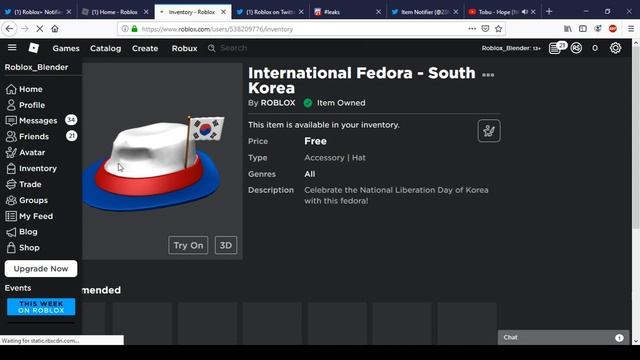Click the ROBLOX creator link
The height and width of the screenshot is (360, 640).
(278, 103)
